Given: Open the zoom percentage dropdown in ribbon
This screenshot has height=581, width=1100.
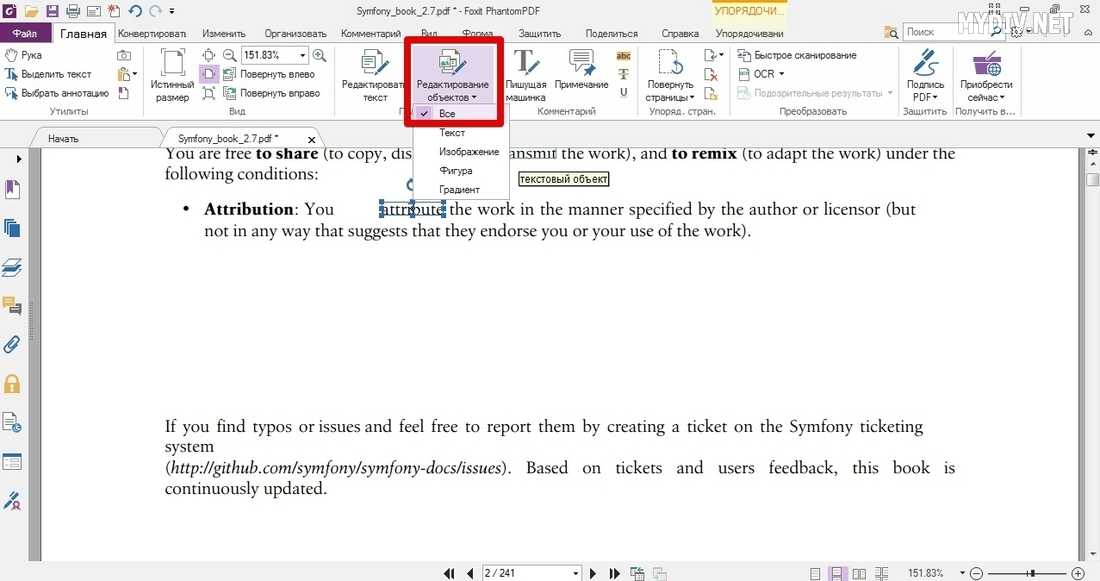Looking at the screenshot, I should coord(303,56).
